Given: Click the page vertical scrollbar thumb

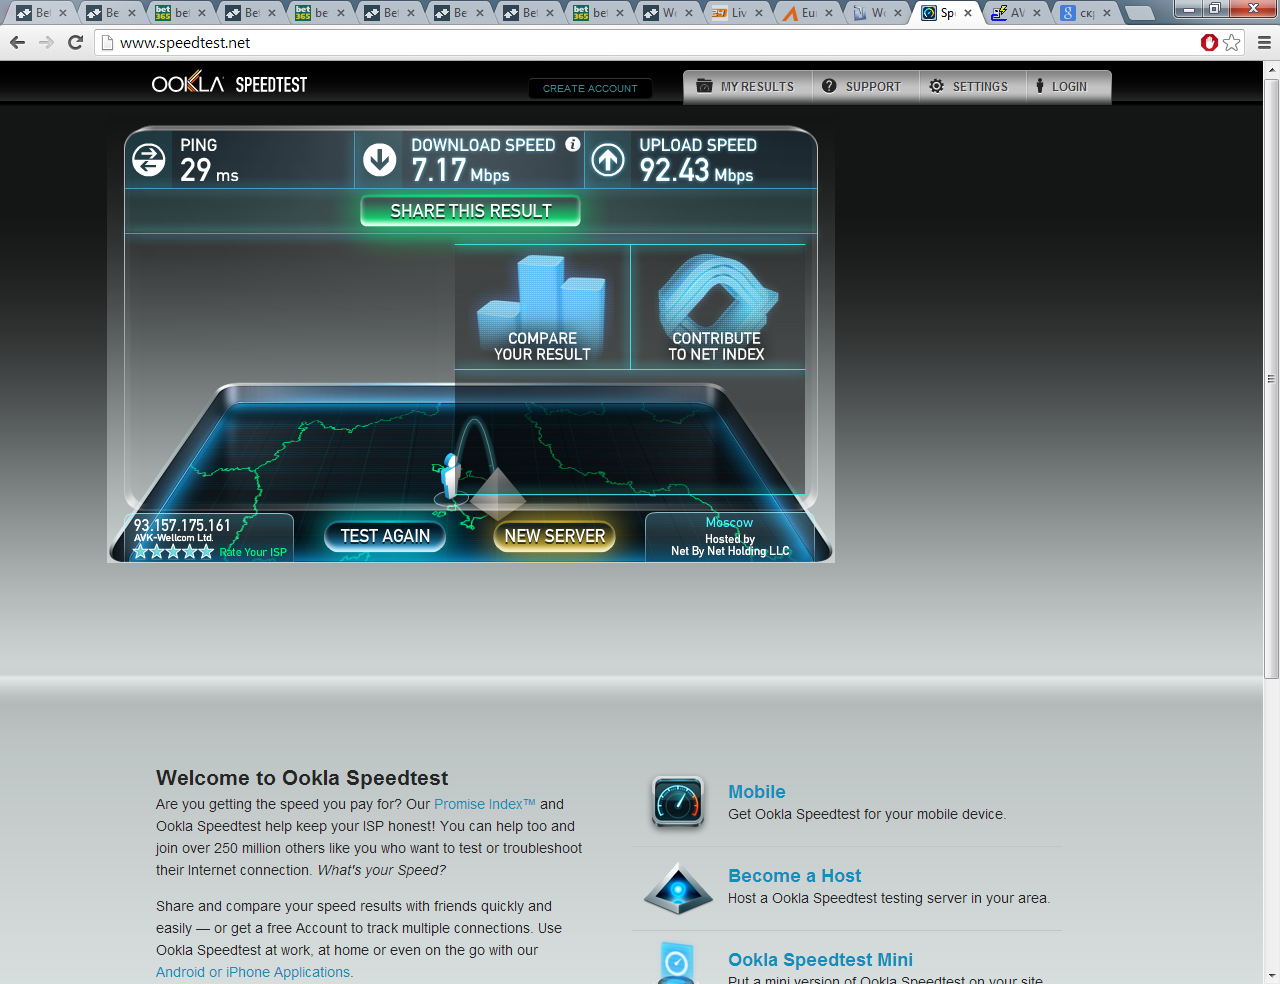Looking at the screenshot, I should tap(1271, 378).
